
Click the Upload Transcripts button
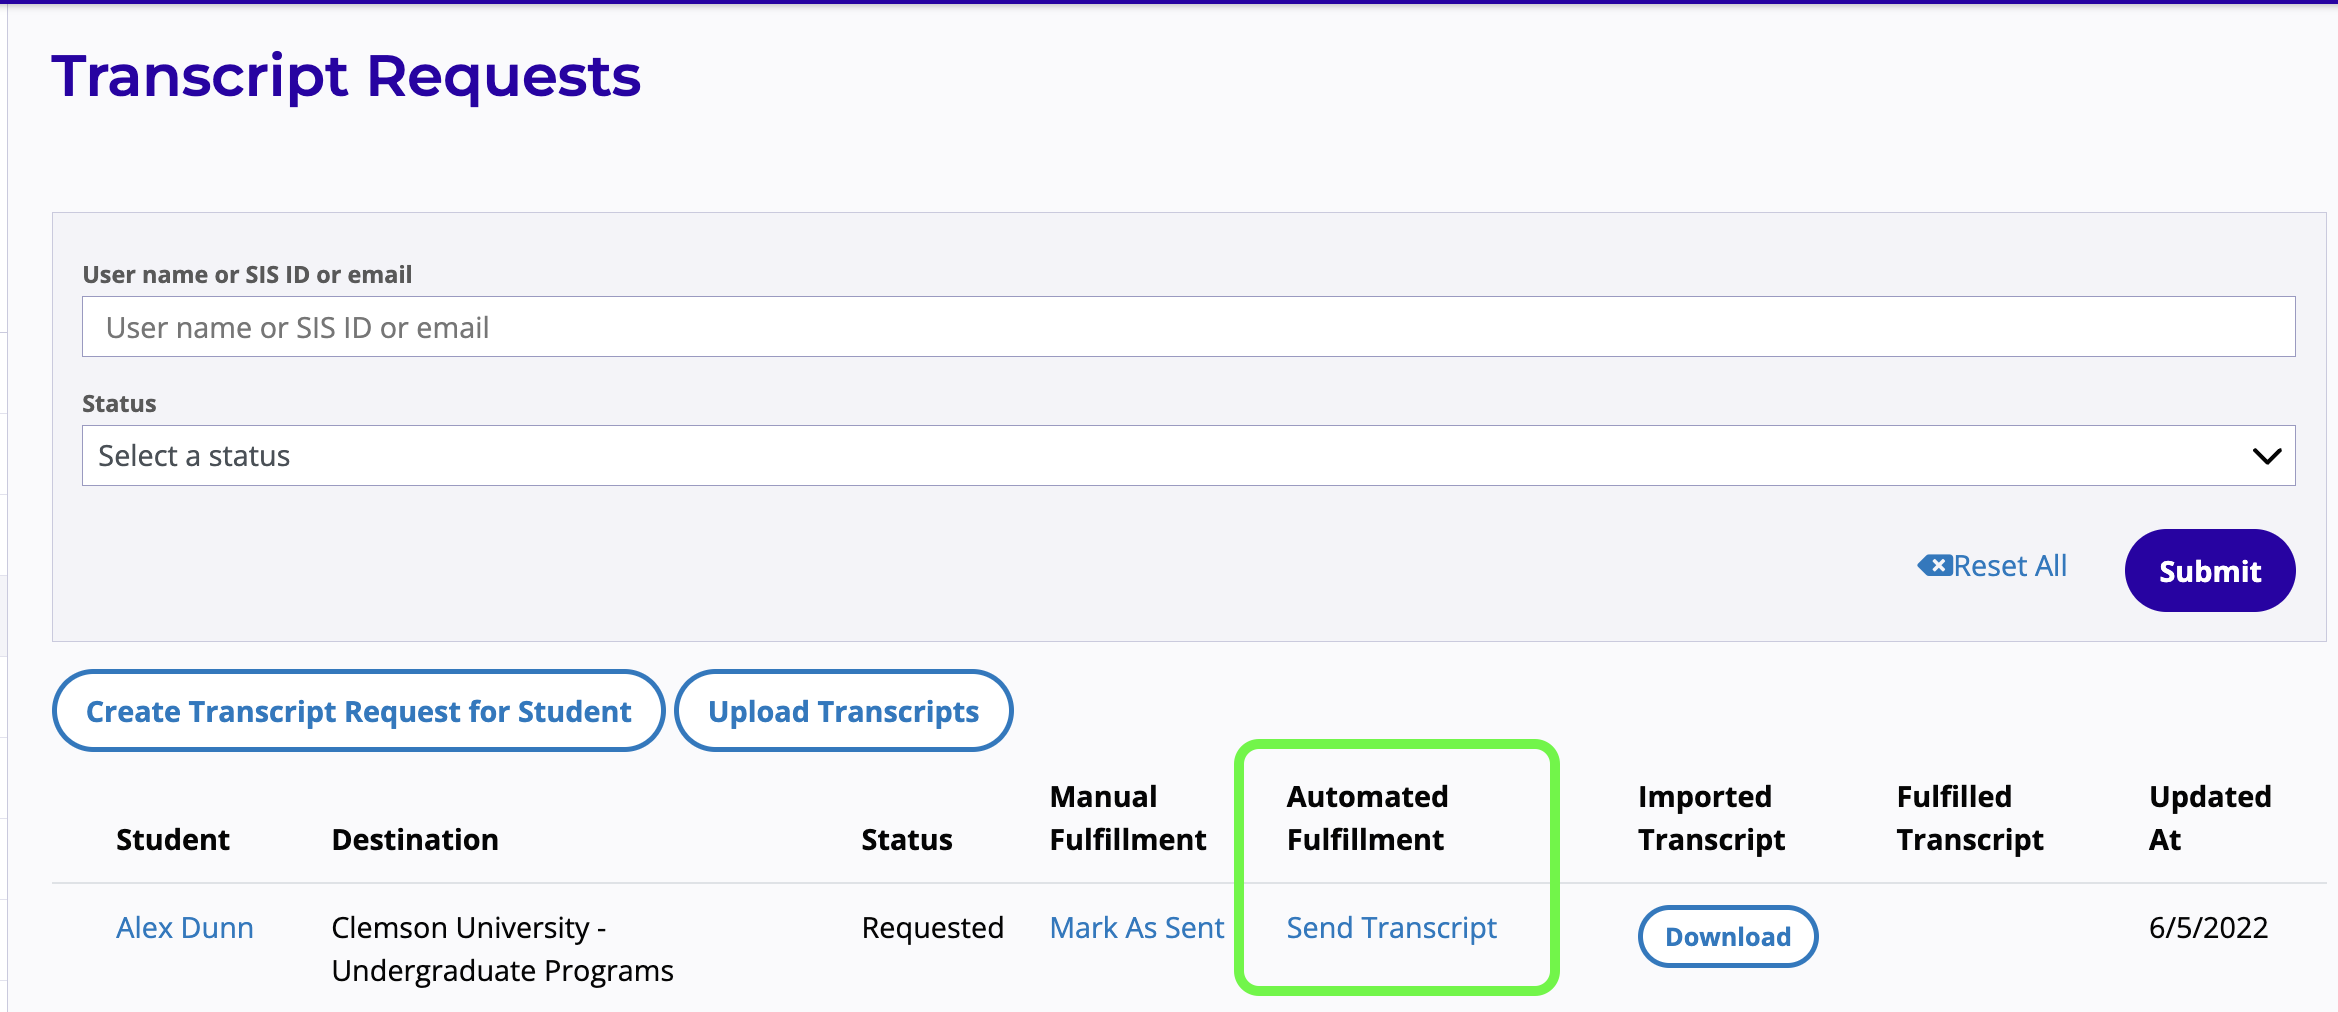point(843,711)
